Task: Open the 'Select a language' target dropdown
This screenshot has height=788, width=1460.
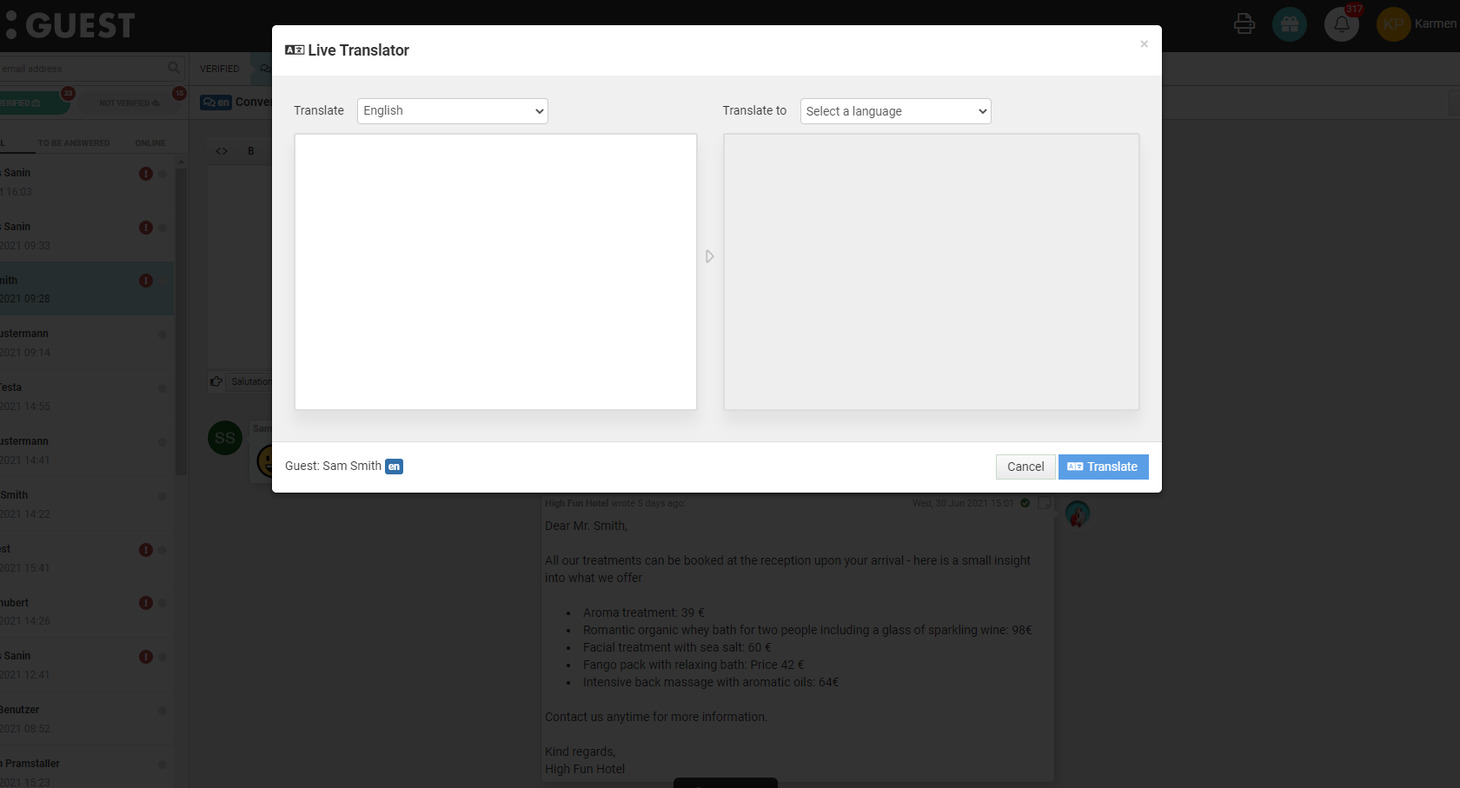Action: (x=895, y=111)
